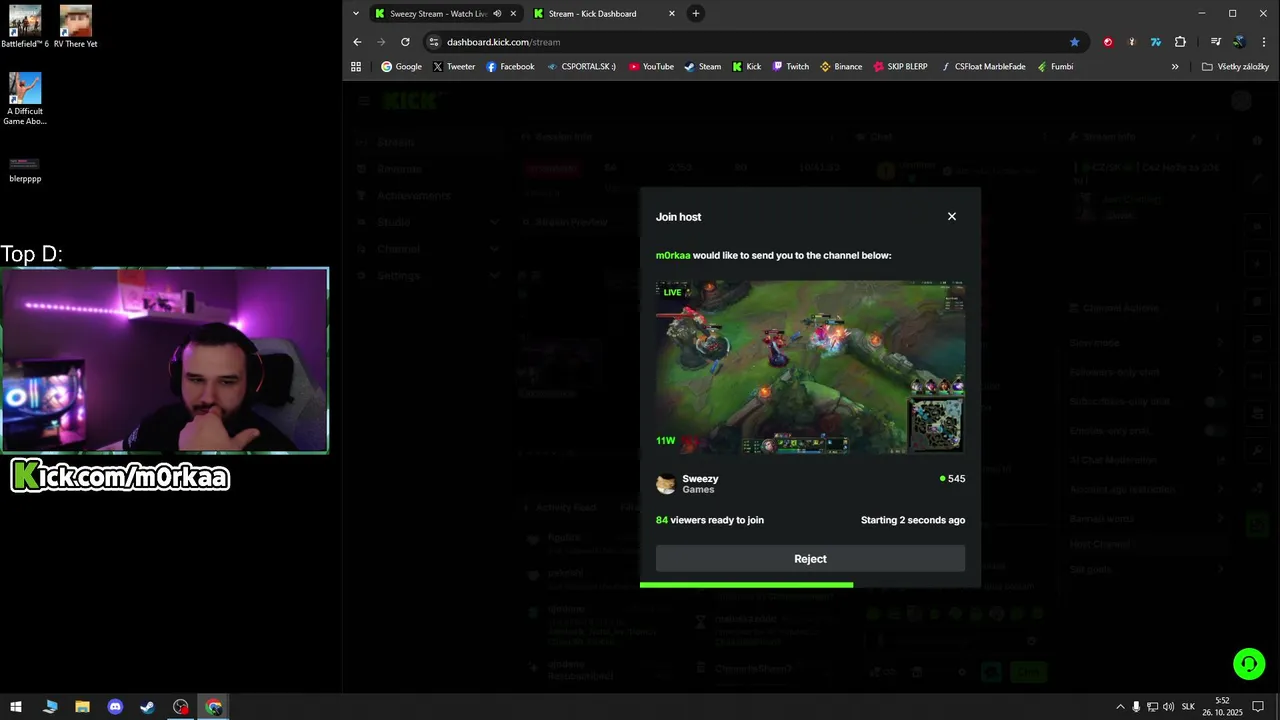Open a new browser tab
This screenshot has height=720, width=1280.
pos(696,13)
